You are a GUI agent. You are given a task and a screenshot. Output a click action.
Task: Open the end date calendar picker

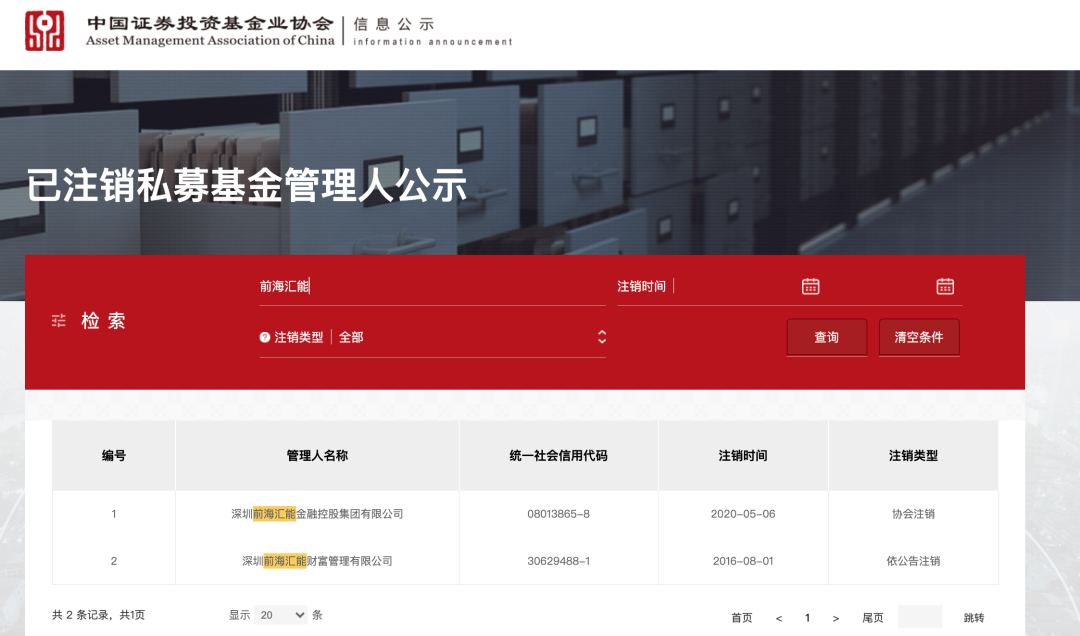[945, 286]
